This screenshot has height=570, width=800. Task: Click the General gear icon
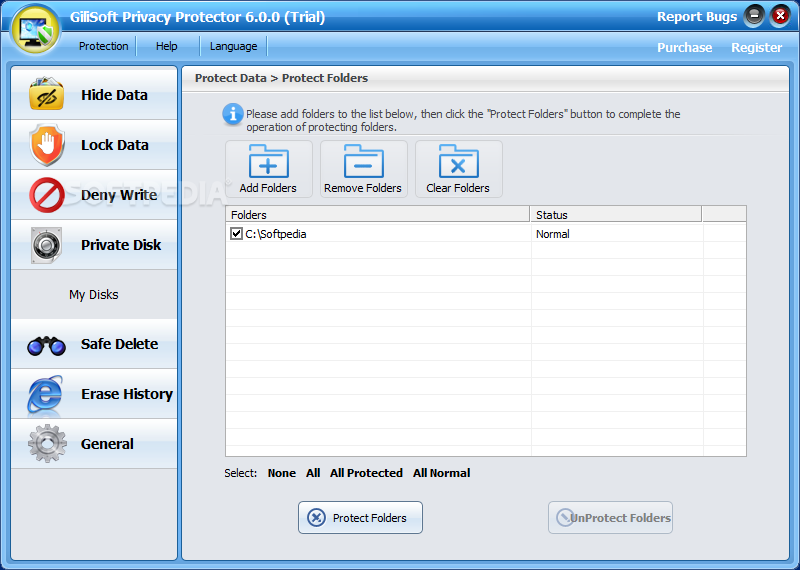tap(47, 443)
